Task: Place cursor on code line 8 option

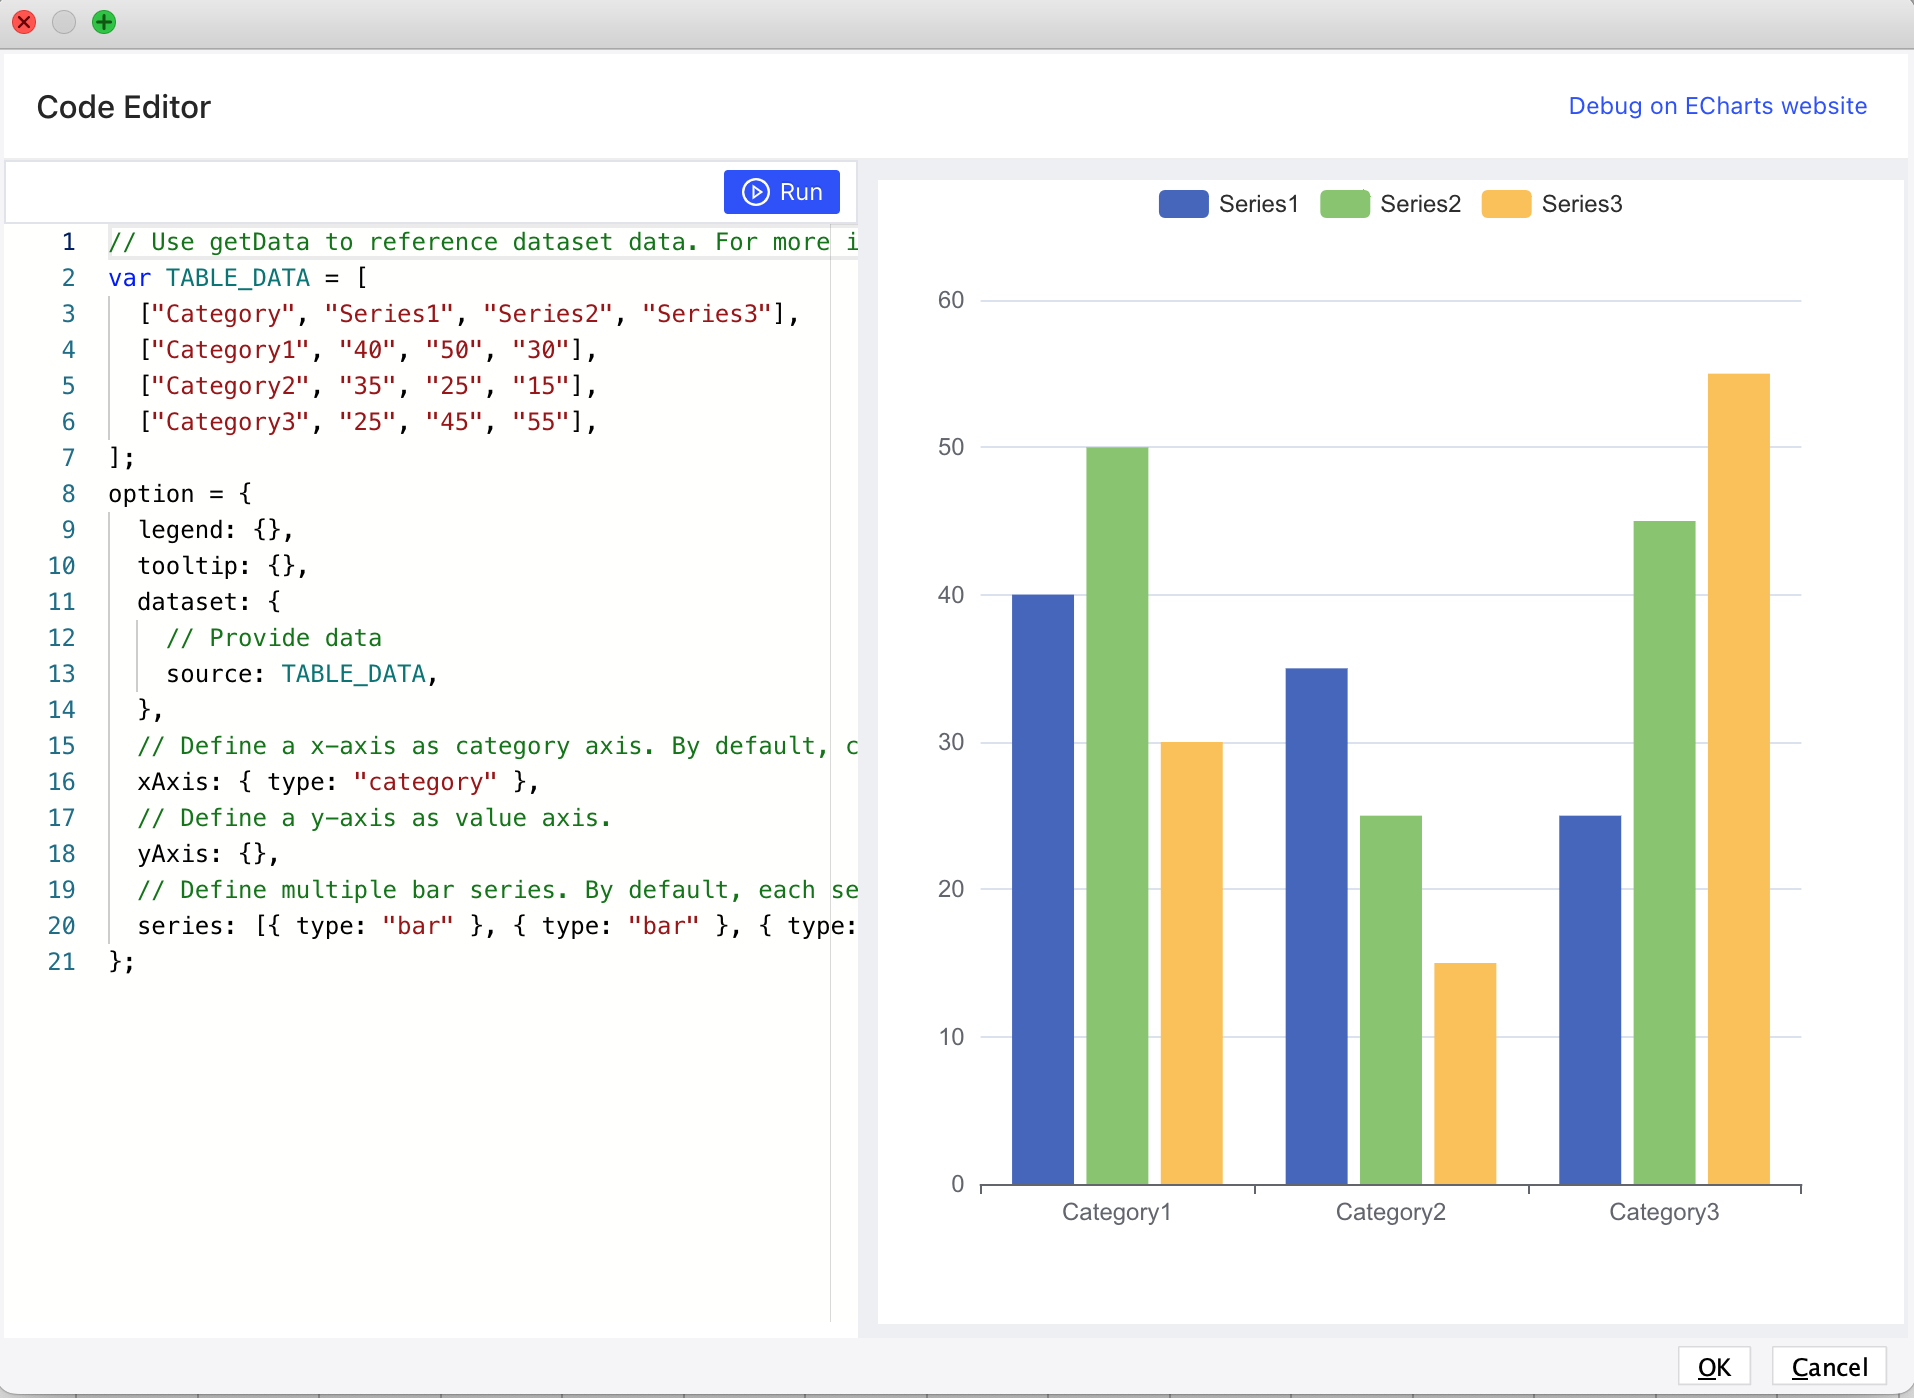Action: coord(180,494)
